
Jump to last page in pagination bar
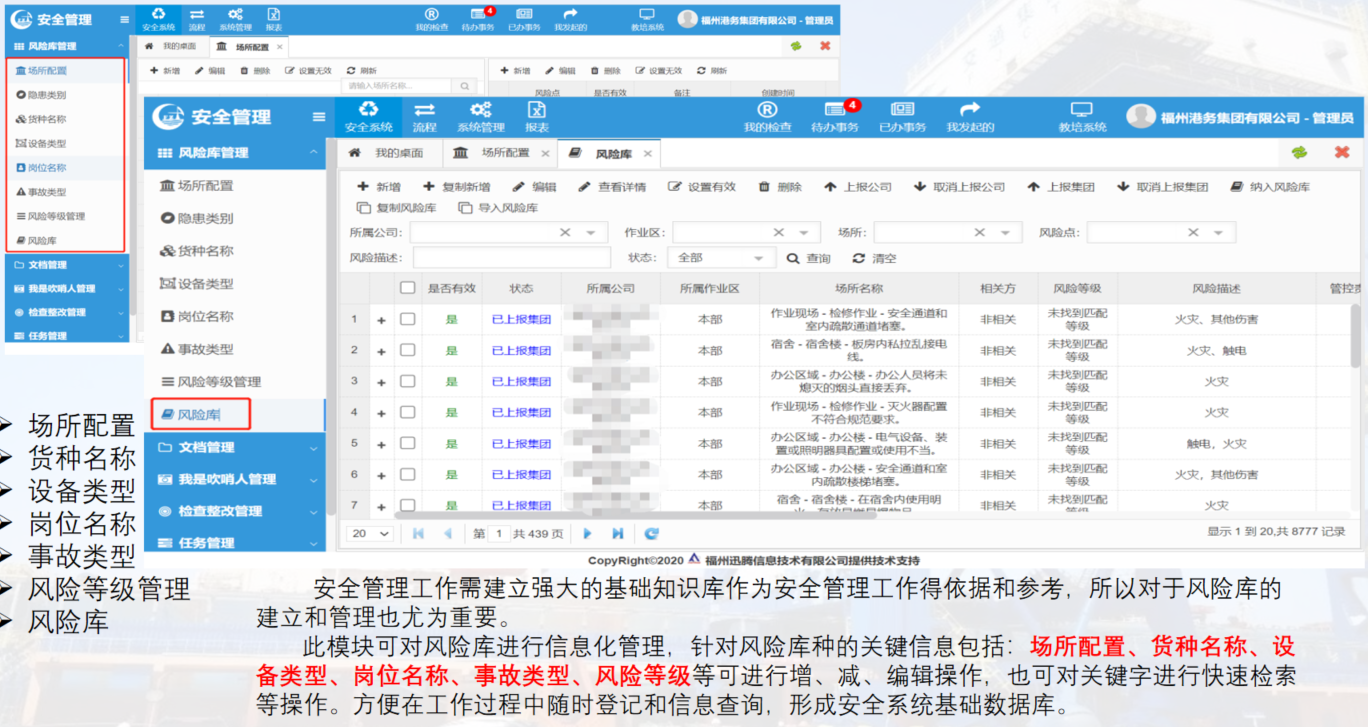point(617,534)
